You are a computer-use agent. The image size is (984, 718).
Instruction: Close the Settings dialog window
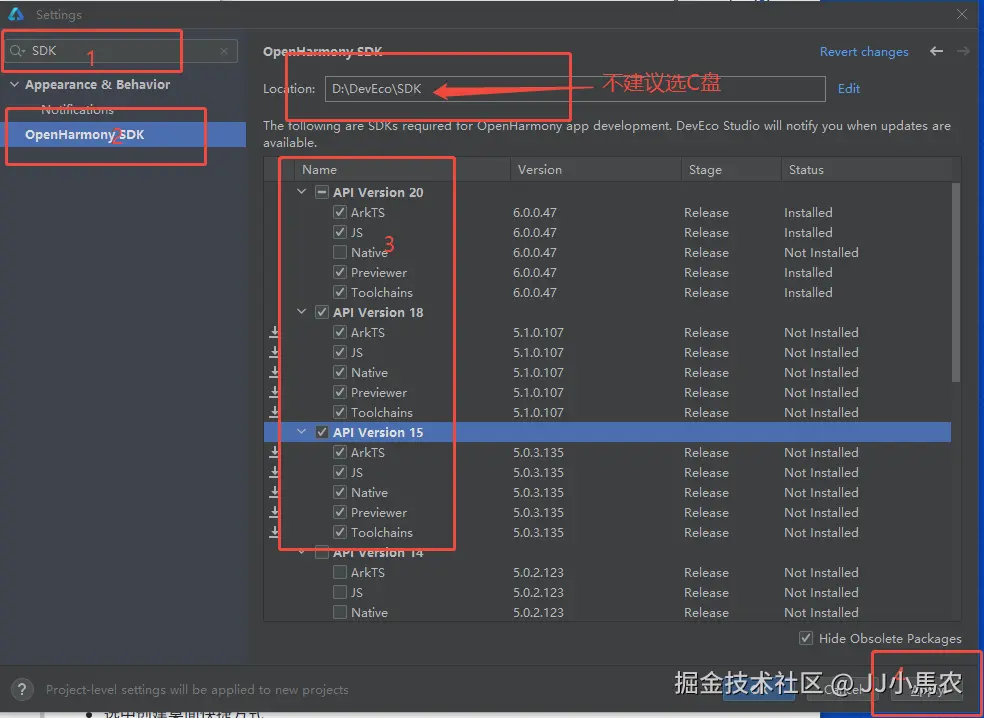(961, 14)
